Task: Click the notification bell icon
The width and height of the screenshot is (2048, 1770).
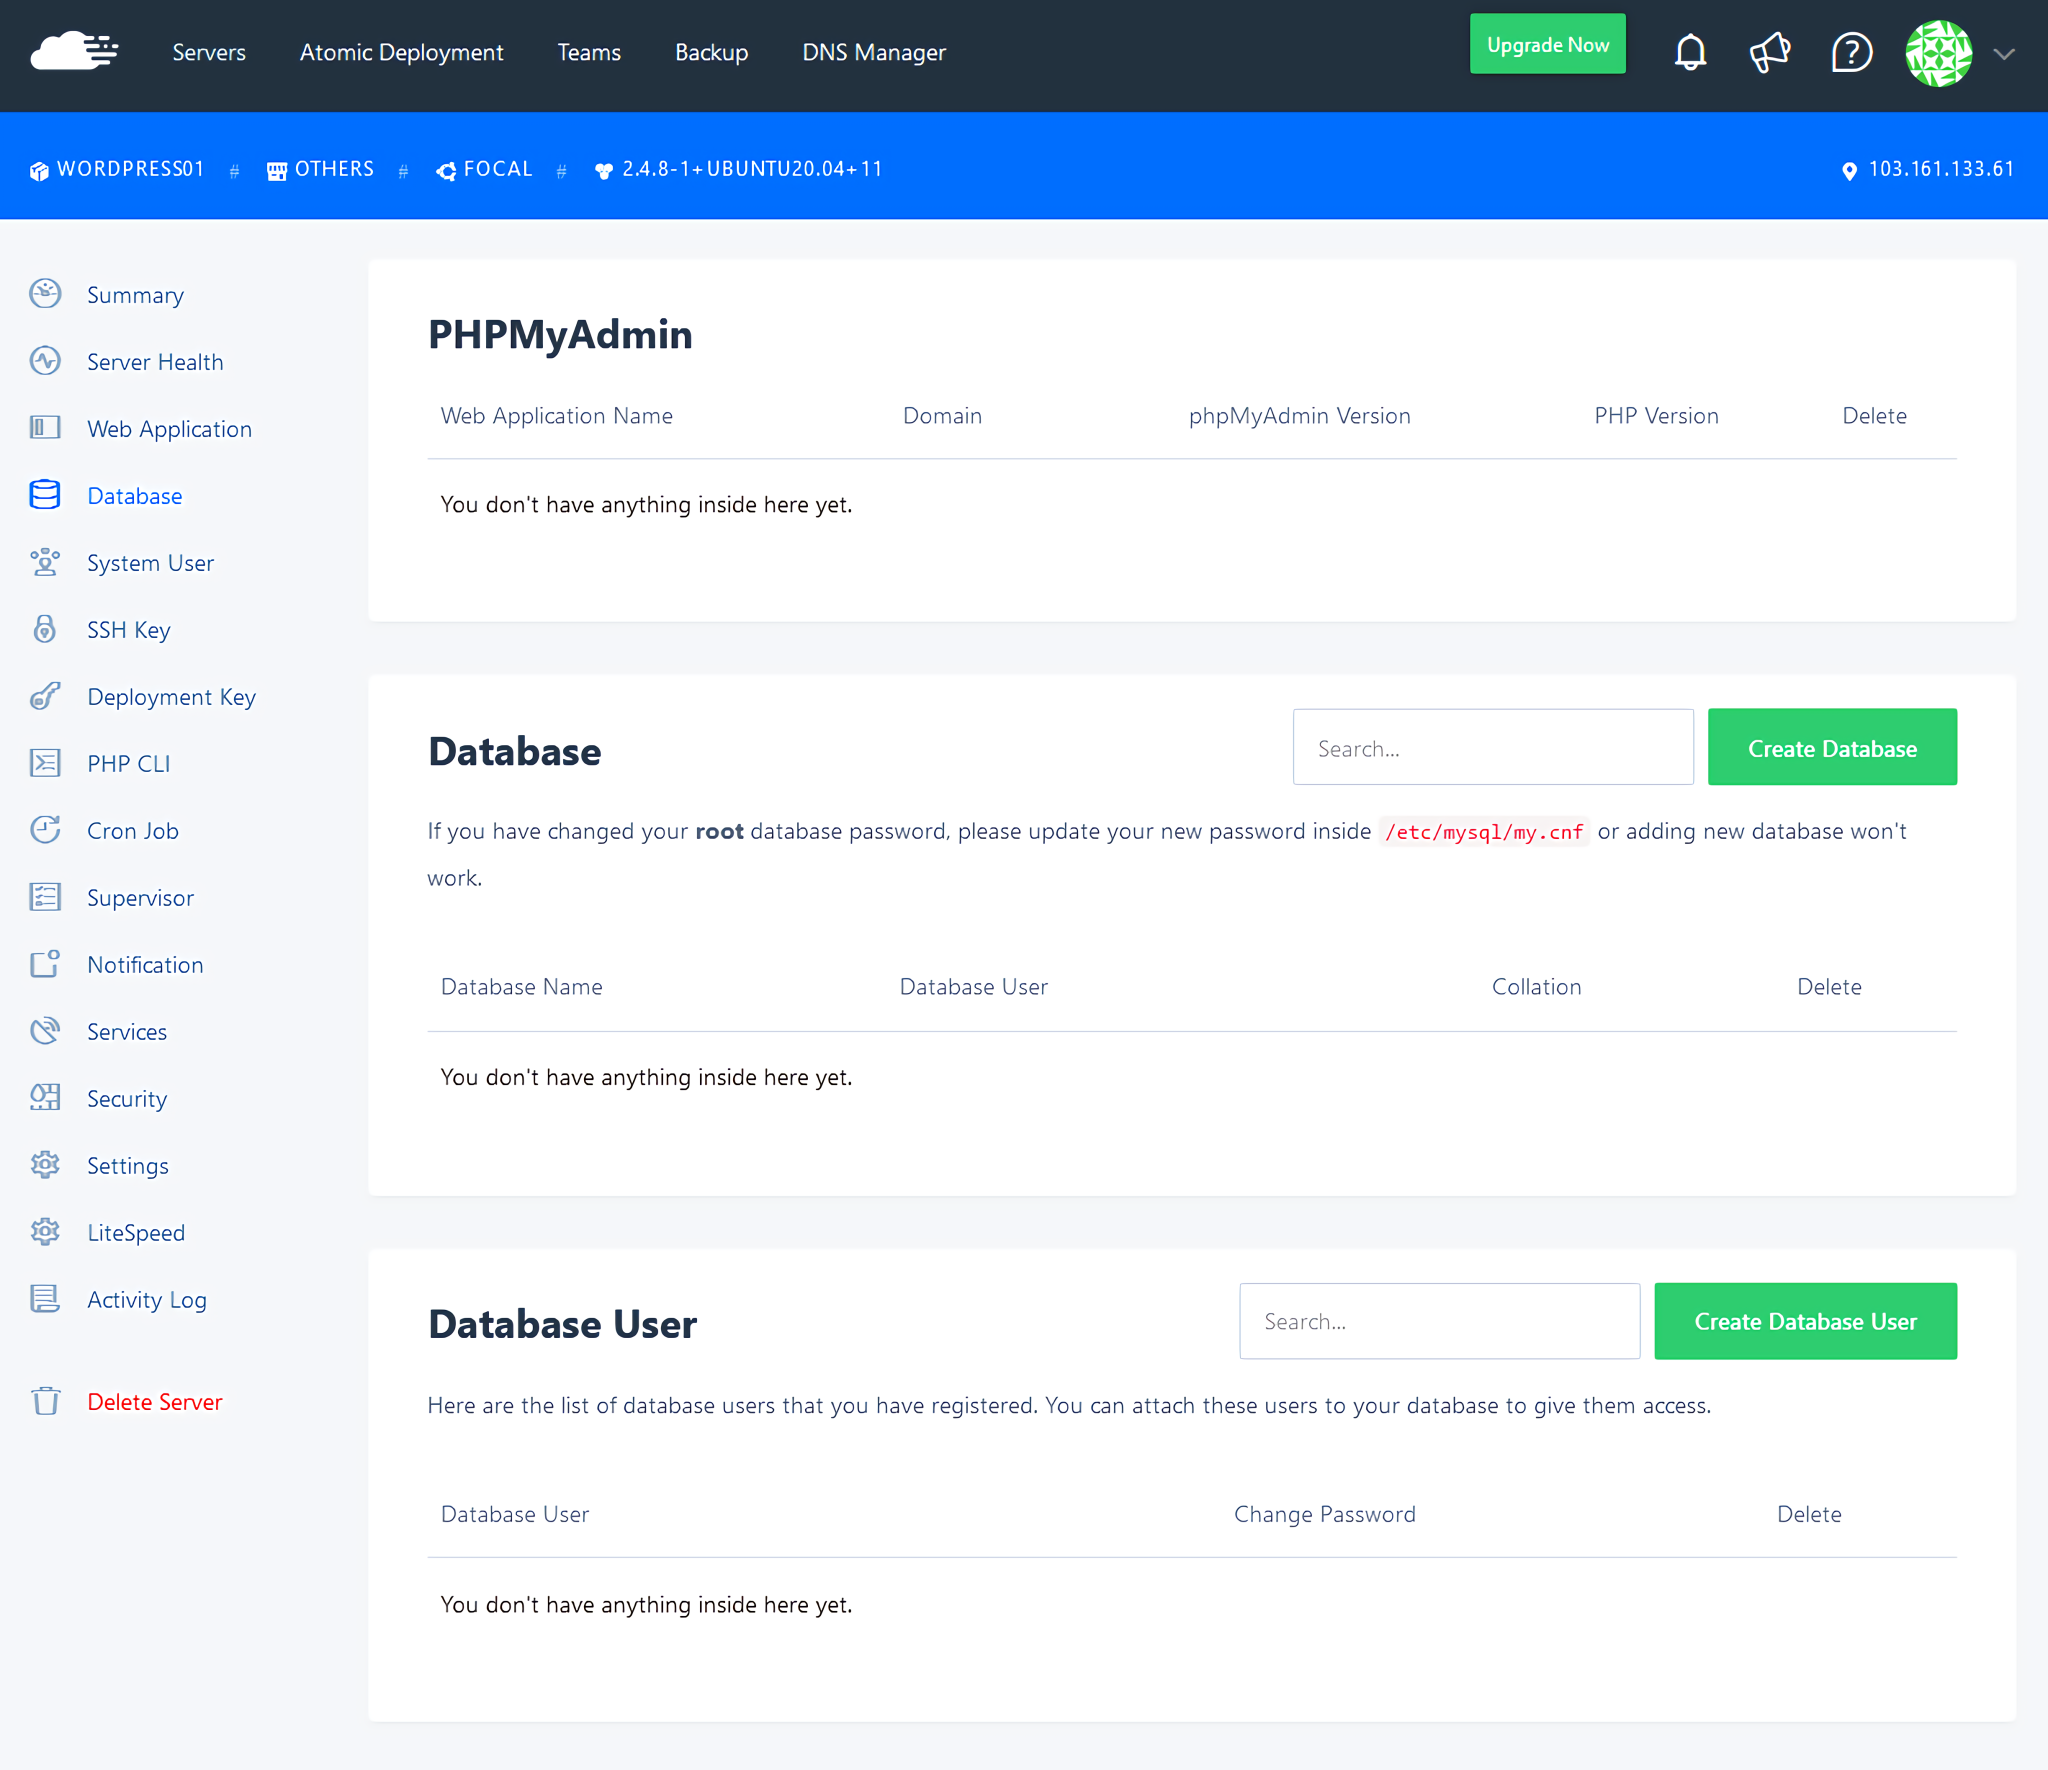Action: [x=1690, y=54]
